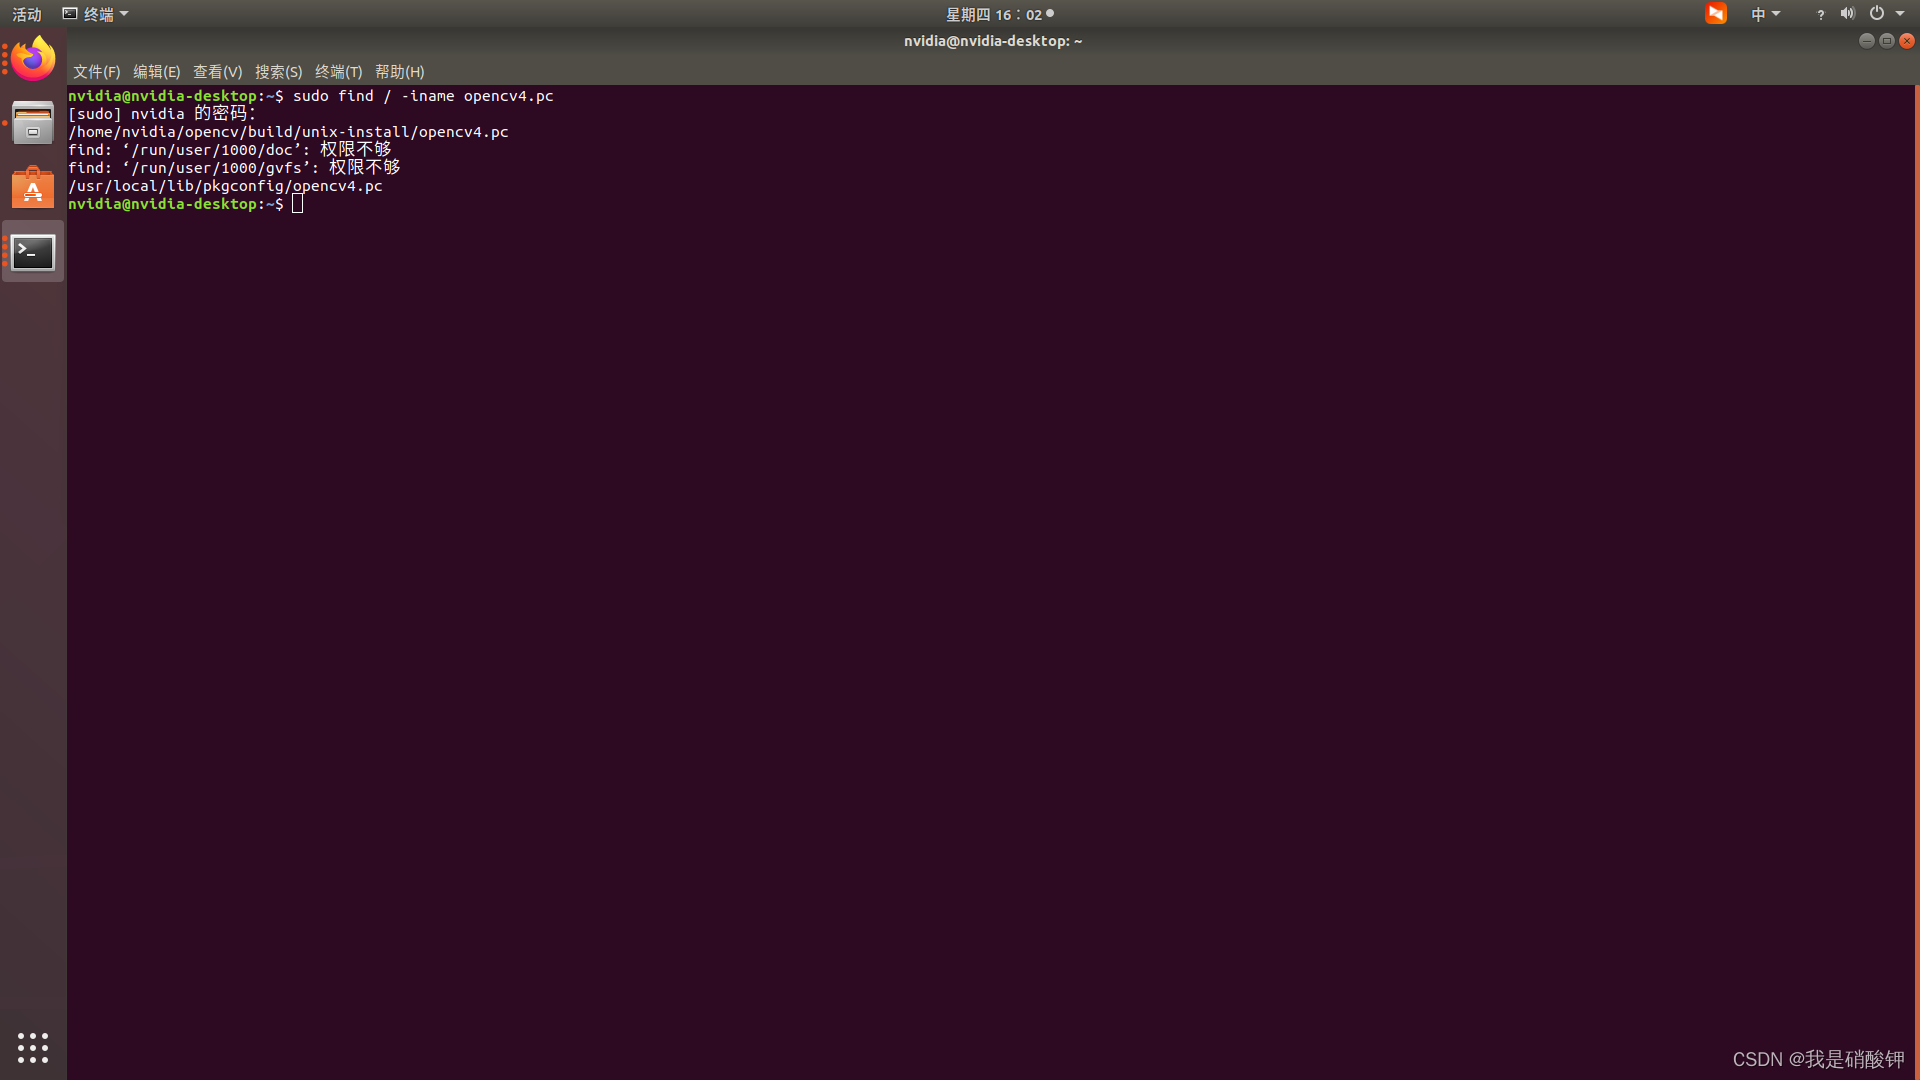Open the 文件(F) menu
Image resolution: width=1920 pixels, height=1080 pixels.
(95, 71)
